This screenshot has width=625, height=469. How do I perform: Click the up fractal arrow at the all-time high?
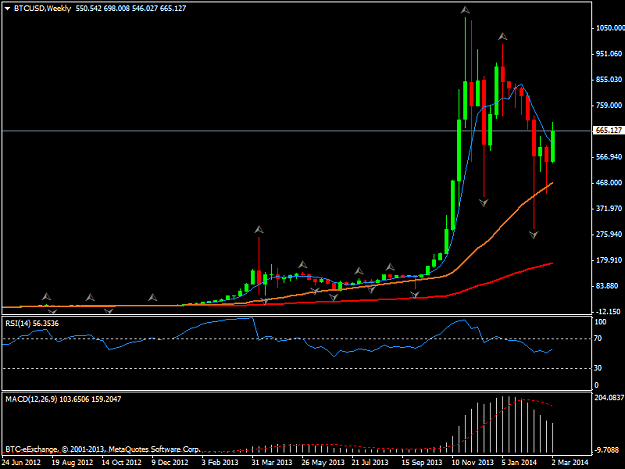465,10
